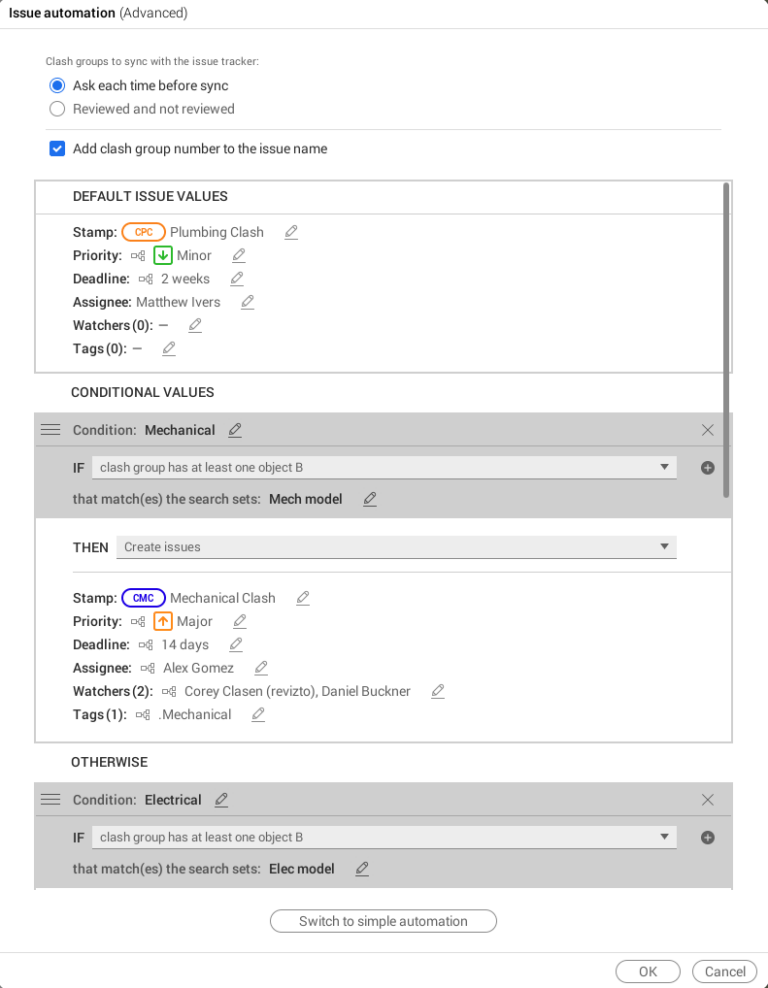The image size is (768, 988).
Task: Edit the CPC Plumbing Clash stamp
Action: 291,231
